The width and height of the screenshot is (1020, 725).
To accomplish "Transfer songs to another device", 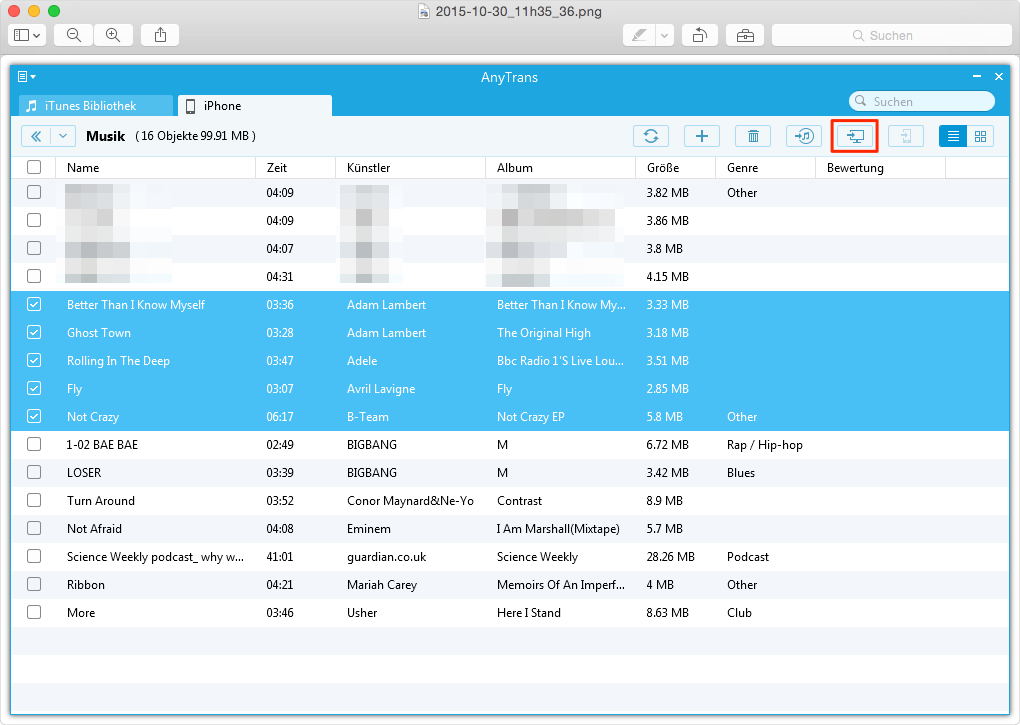I will coord(906,136).
